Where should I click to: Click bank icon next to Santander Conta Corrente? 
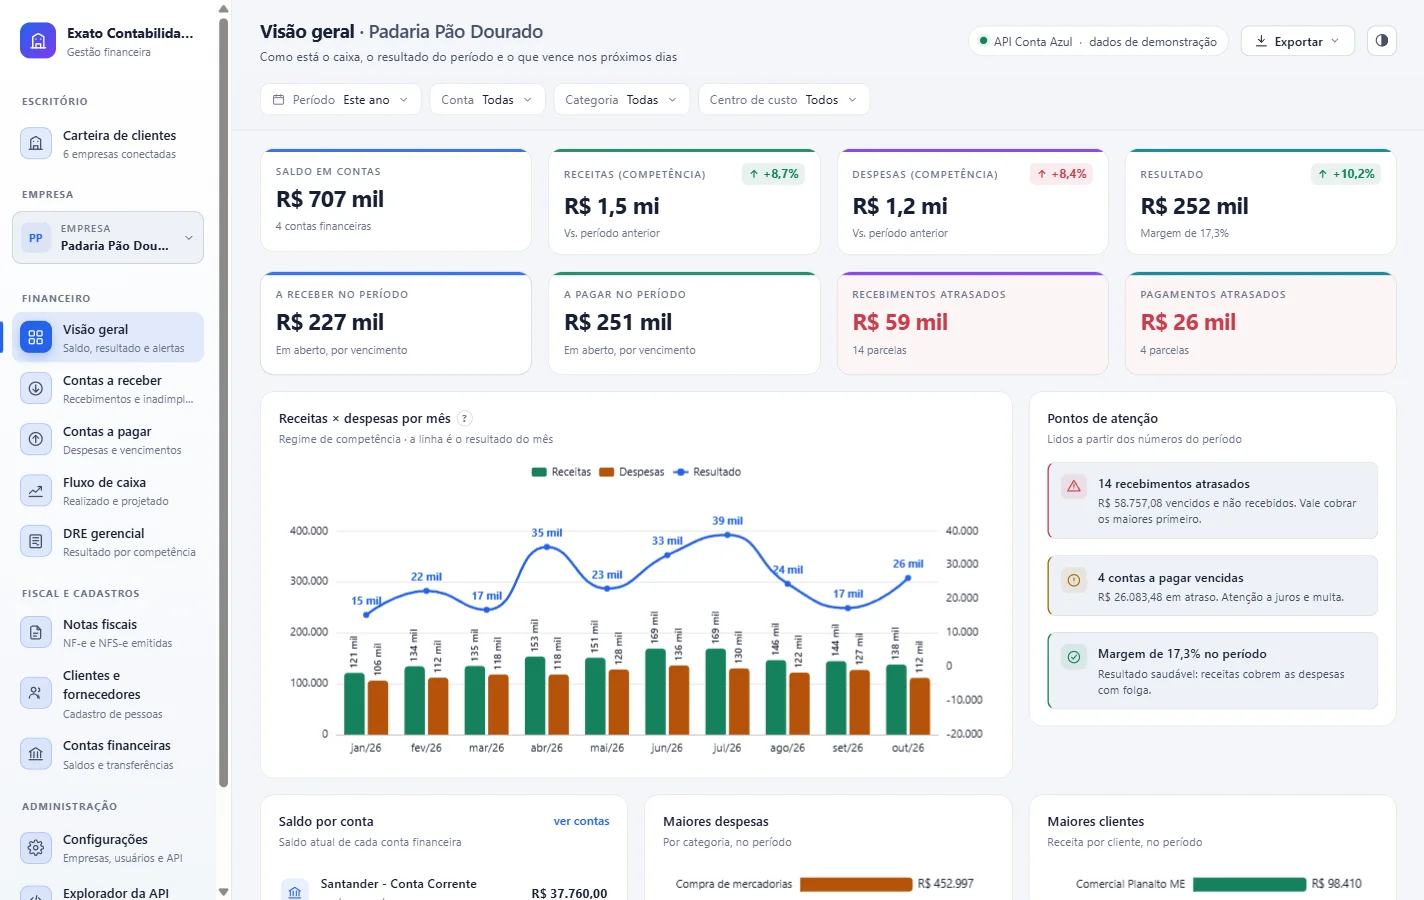[295, 892]
